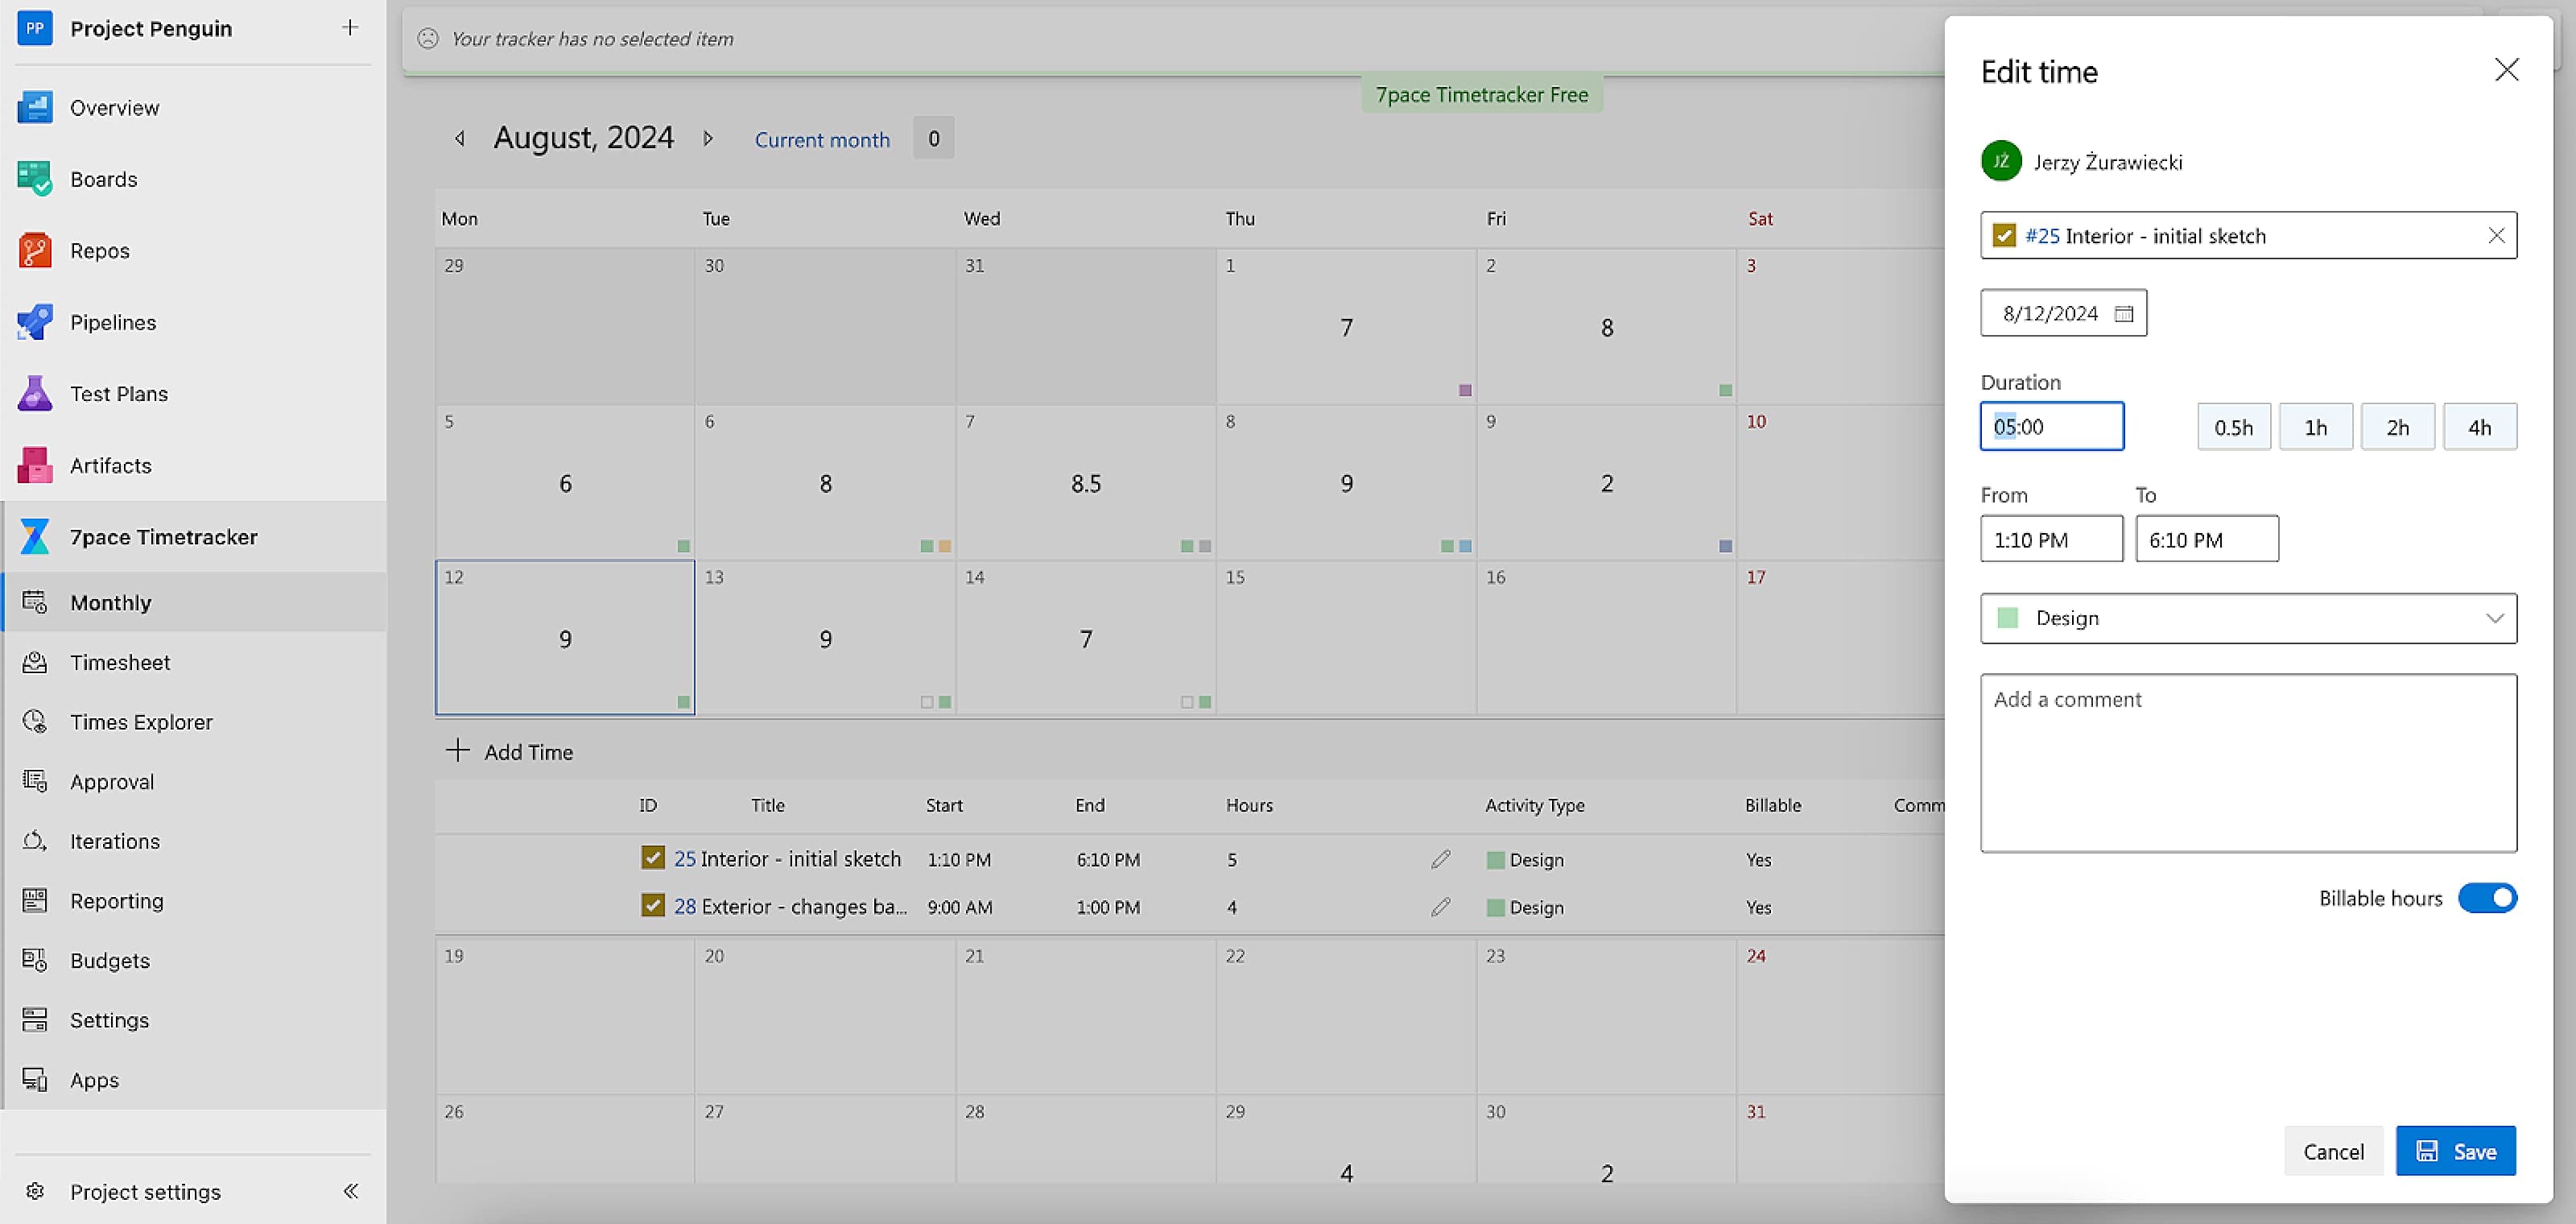Open the Artifacts package icon

coord(35,465)
